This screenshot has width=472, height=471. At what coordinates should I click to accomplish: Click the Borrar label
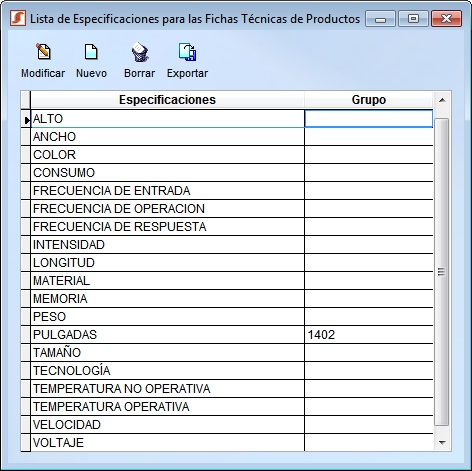point(139,73)
